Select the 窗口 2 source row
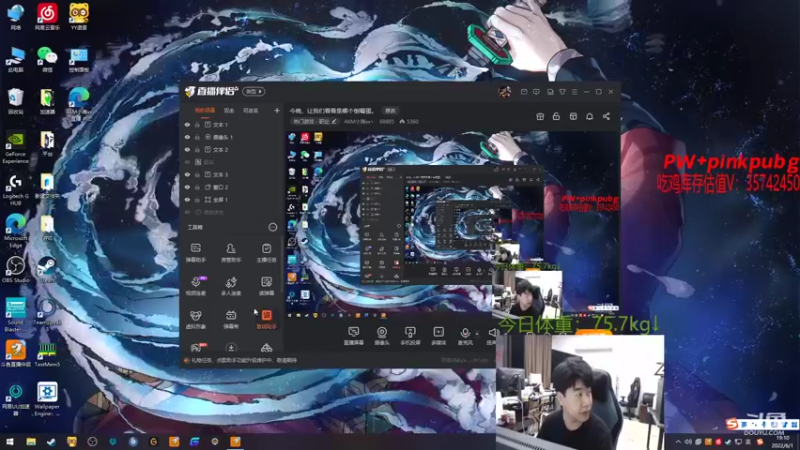The image size is (800, 450). (x=232, y=187)
